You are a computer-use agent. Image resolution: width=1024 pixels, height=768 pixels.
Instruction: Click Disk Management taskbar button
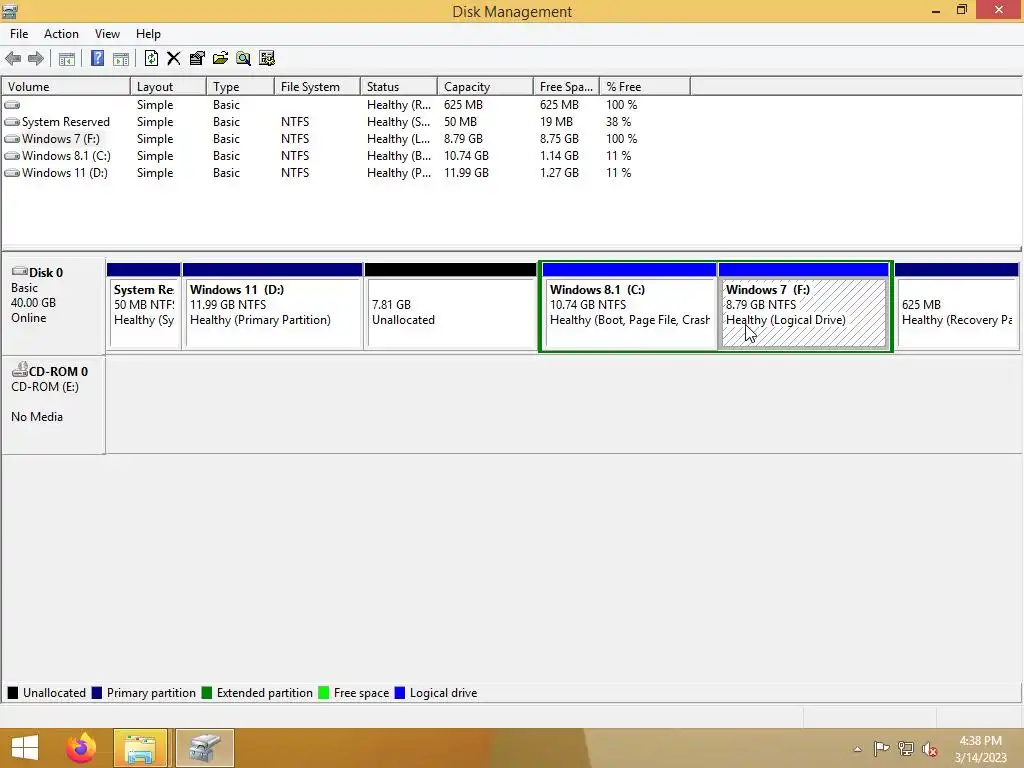click(x=204, y=748)
